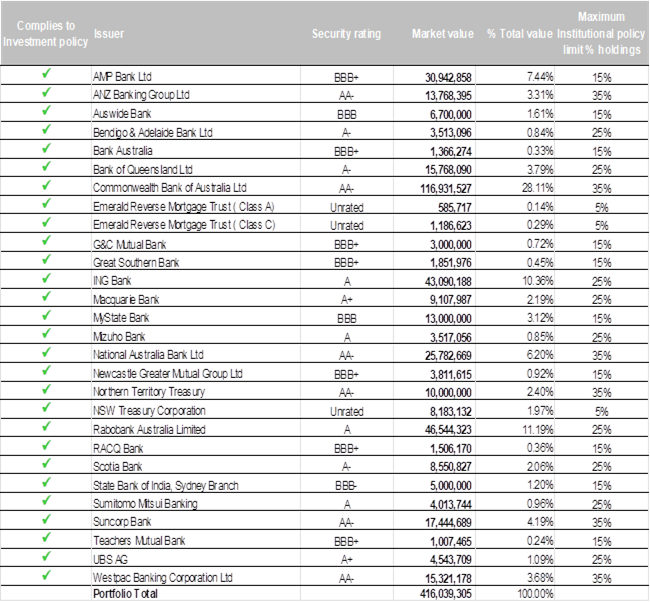Select the green checkmark beside Suncorp Bank
Image resolution: width=650 pixels, height=602 pixels.
(x=45, y=522)
